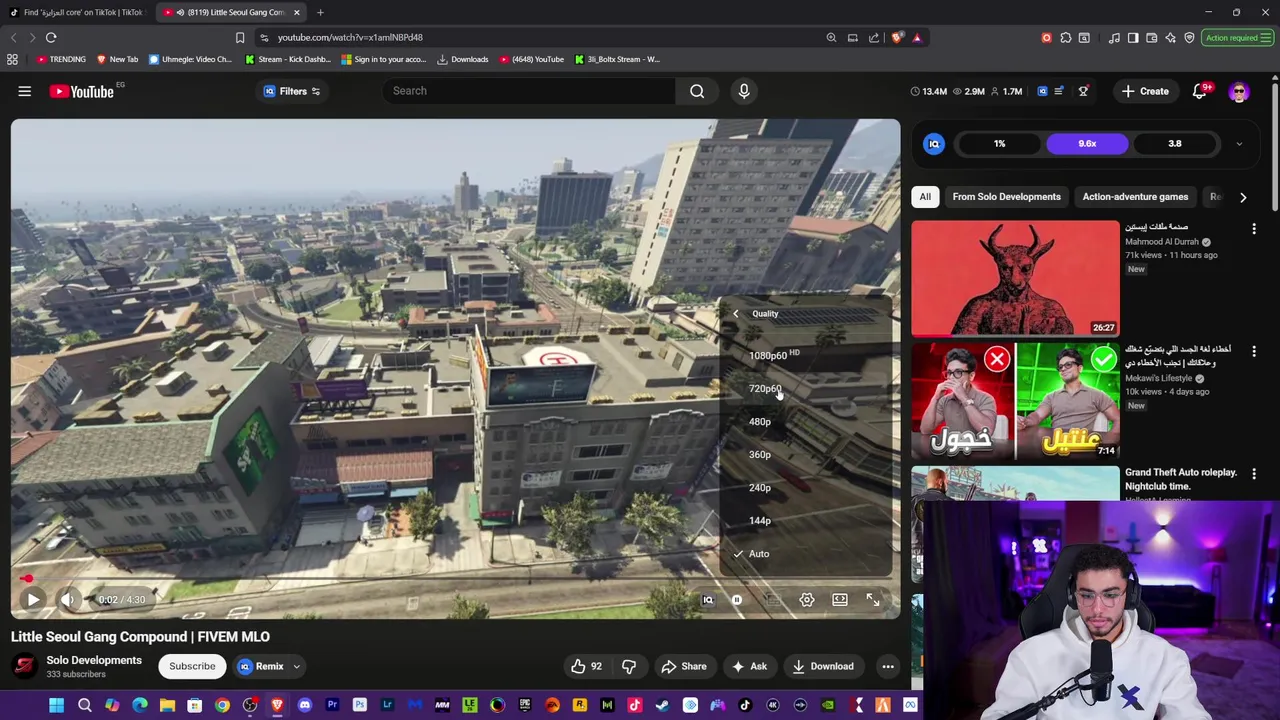Screen dimensions: 1280x720
Task: Bookmark this page icon in address bar
Action: tap(240, 37)
